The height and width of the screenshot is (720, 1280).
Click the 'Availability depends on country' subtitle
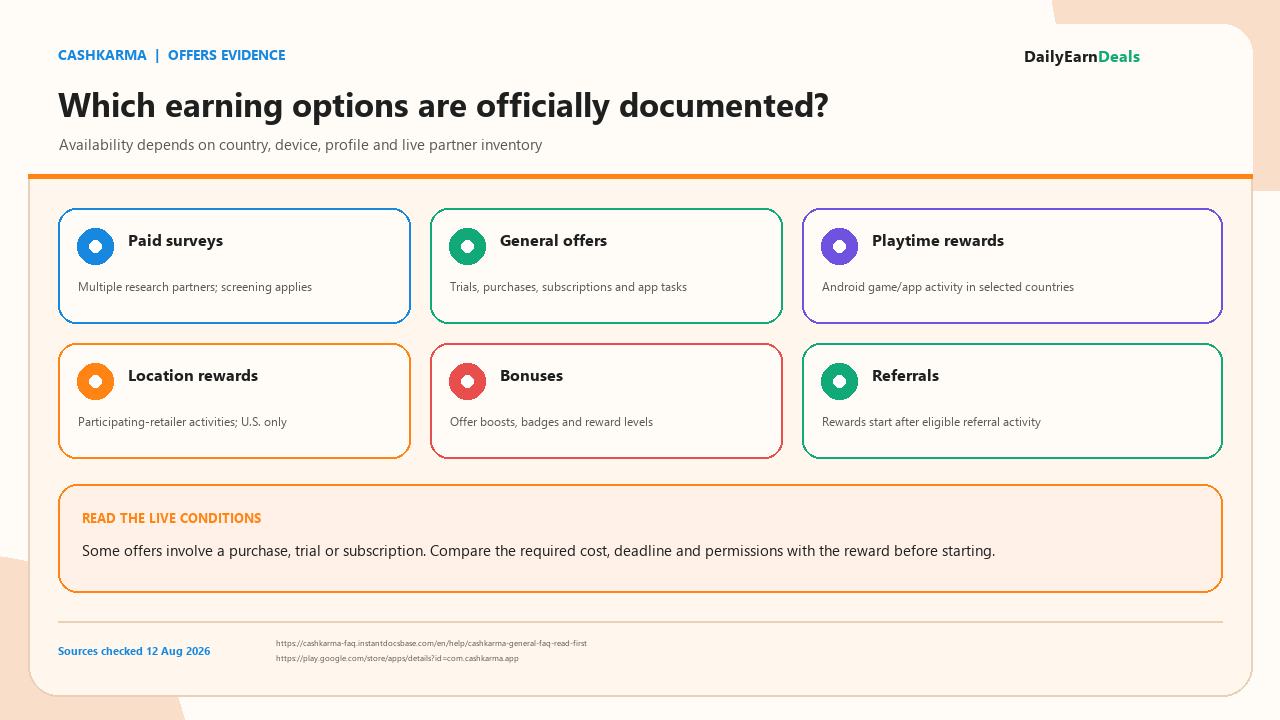pyautogui.click(x=300, y=145)
